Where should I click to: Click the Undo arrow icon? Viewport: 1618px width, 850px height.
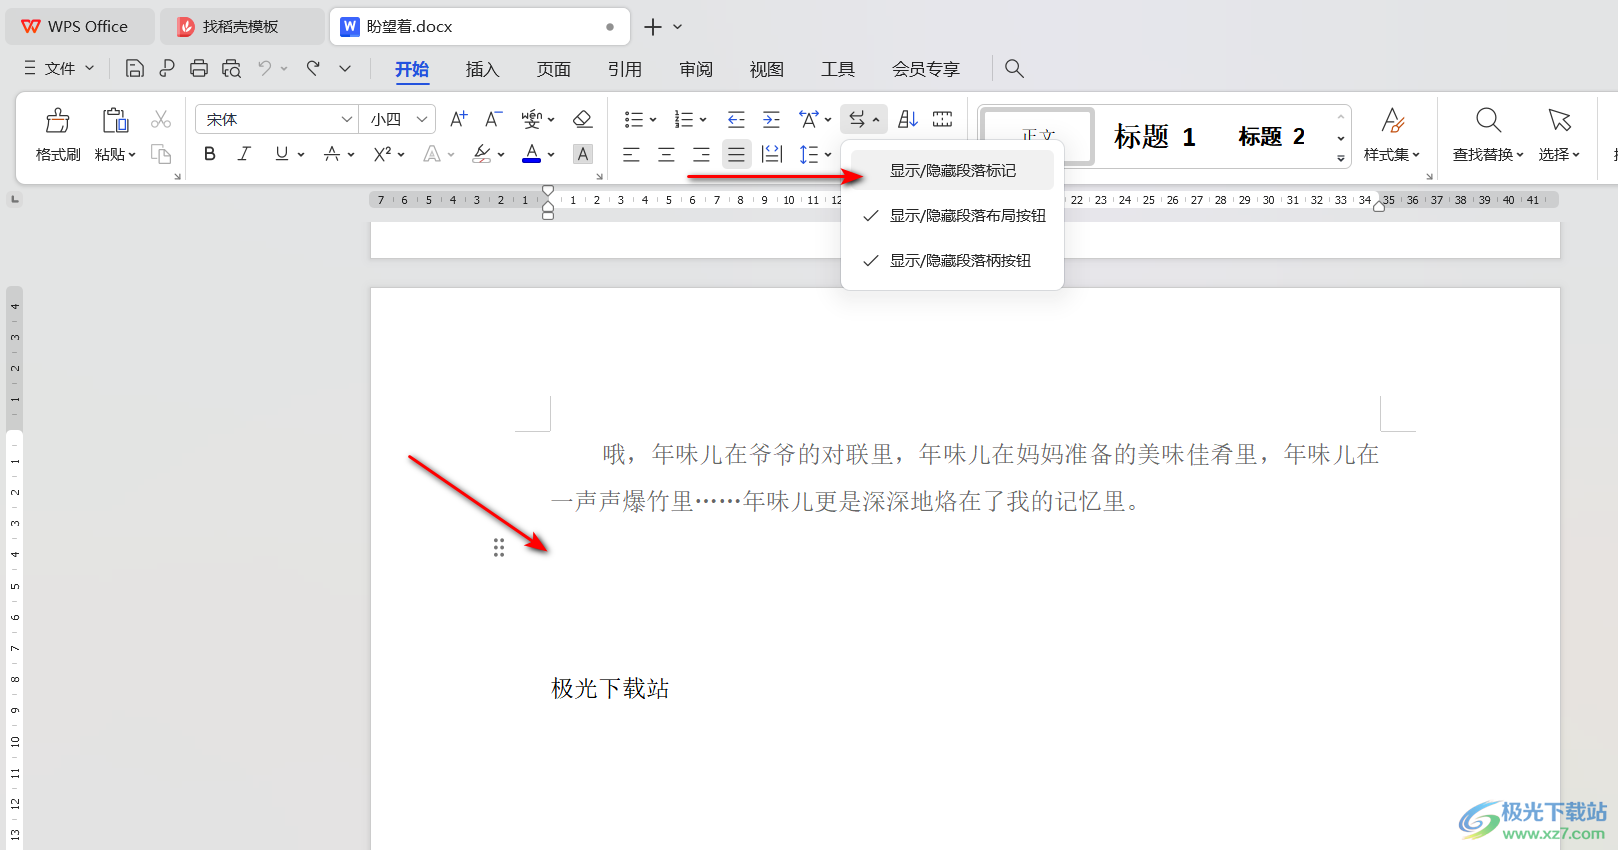coord(265,68)
